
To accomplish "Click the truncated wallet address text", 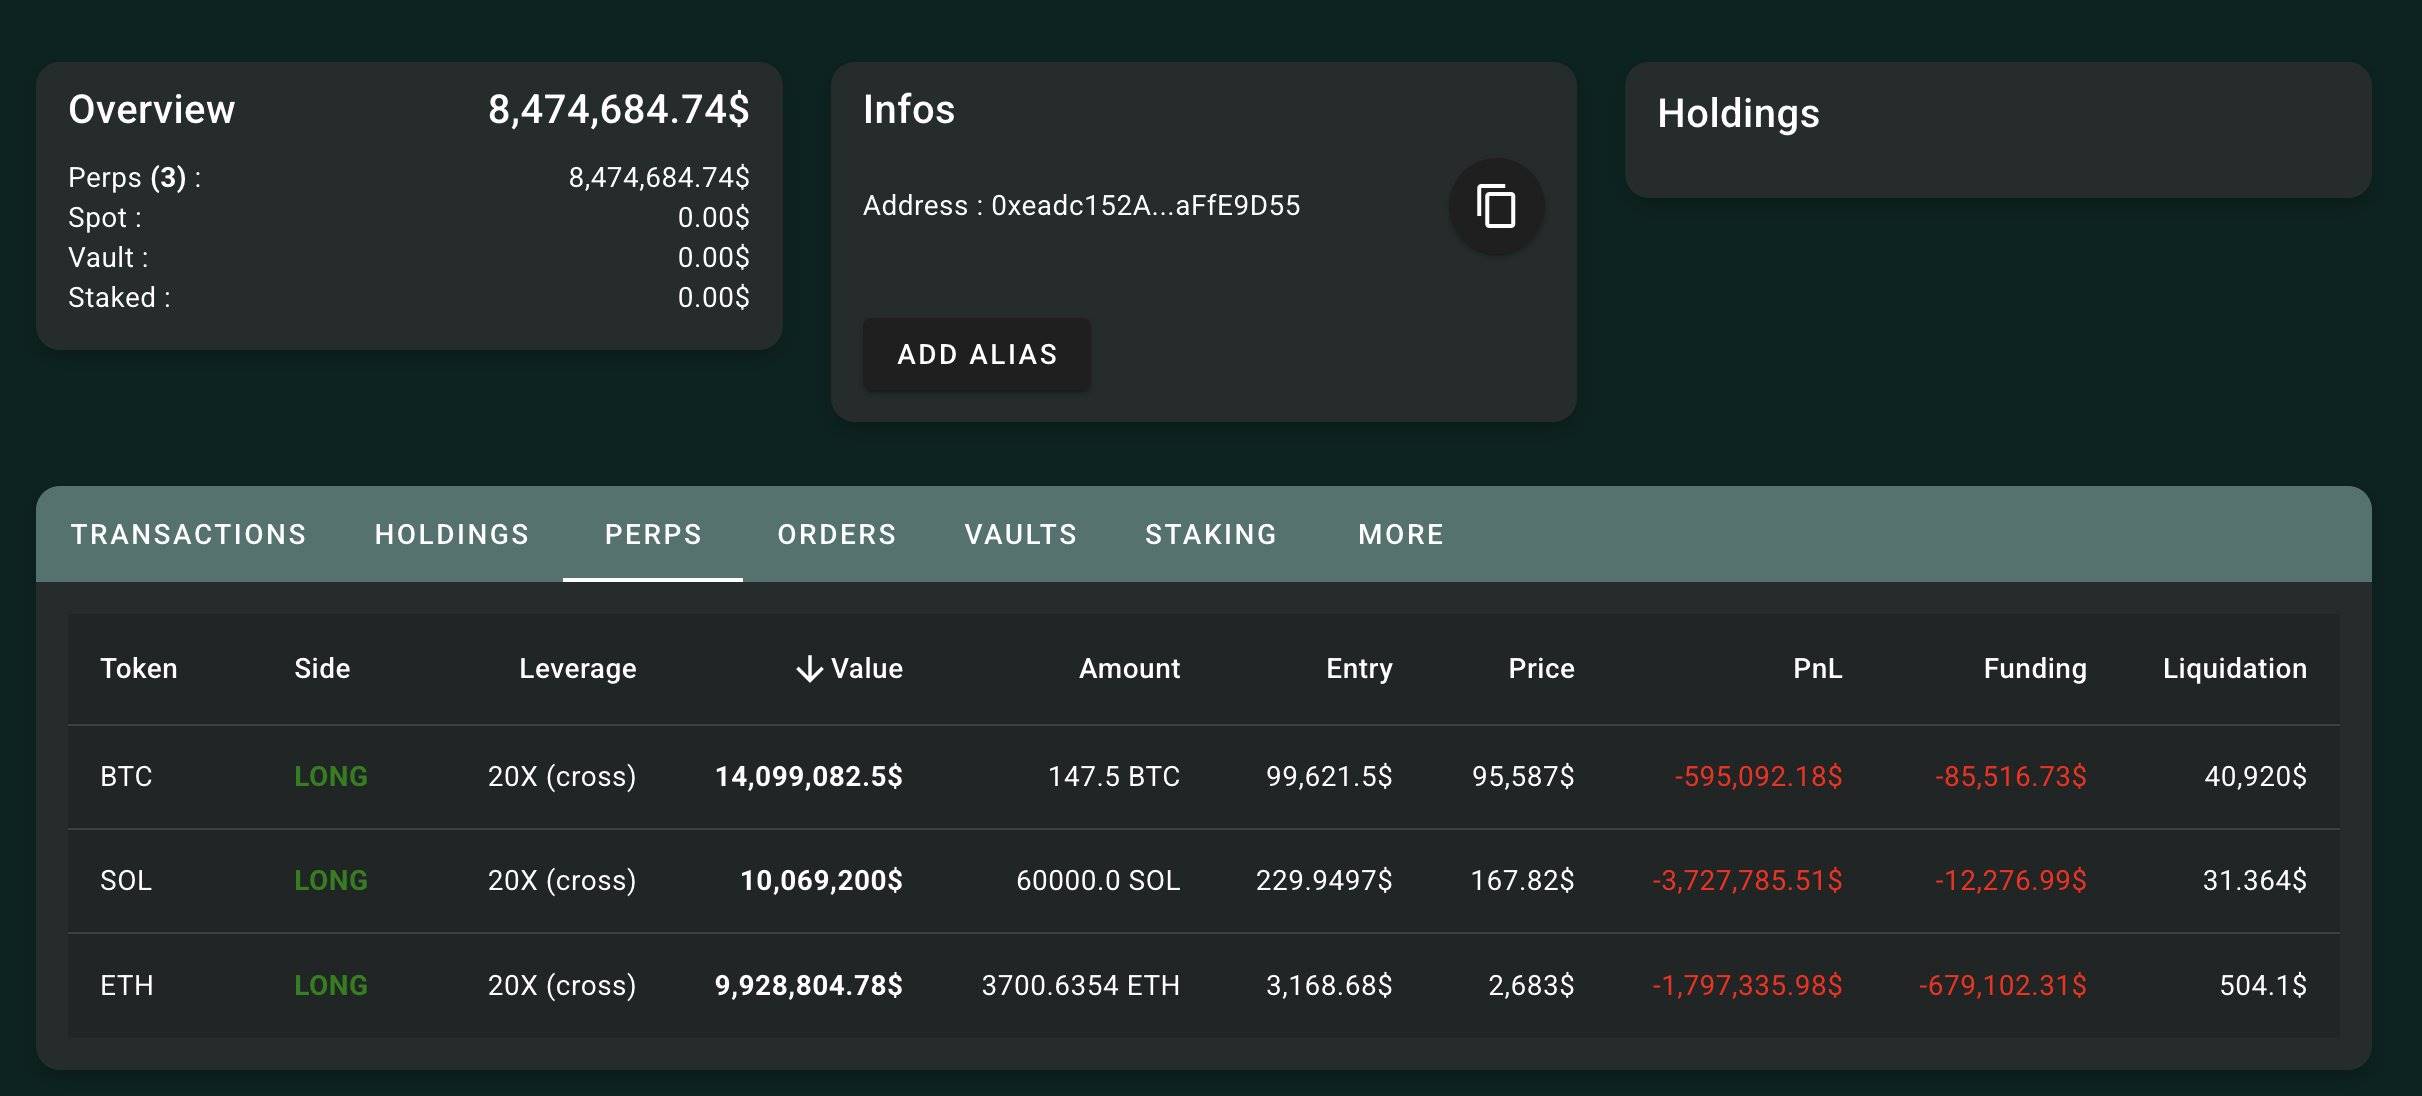I will [x=1144, y=206].
